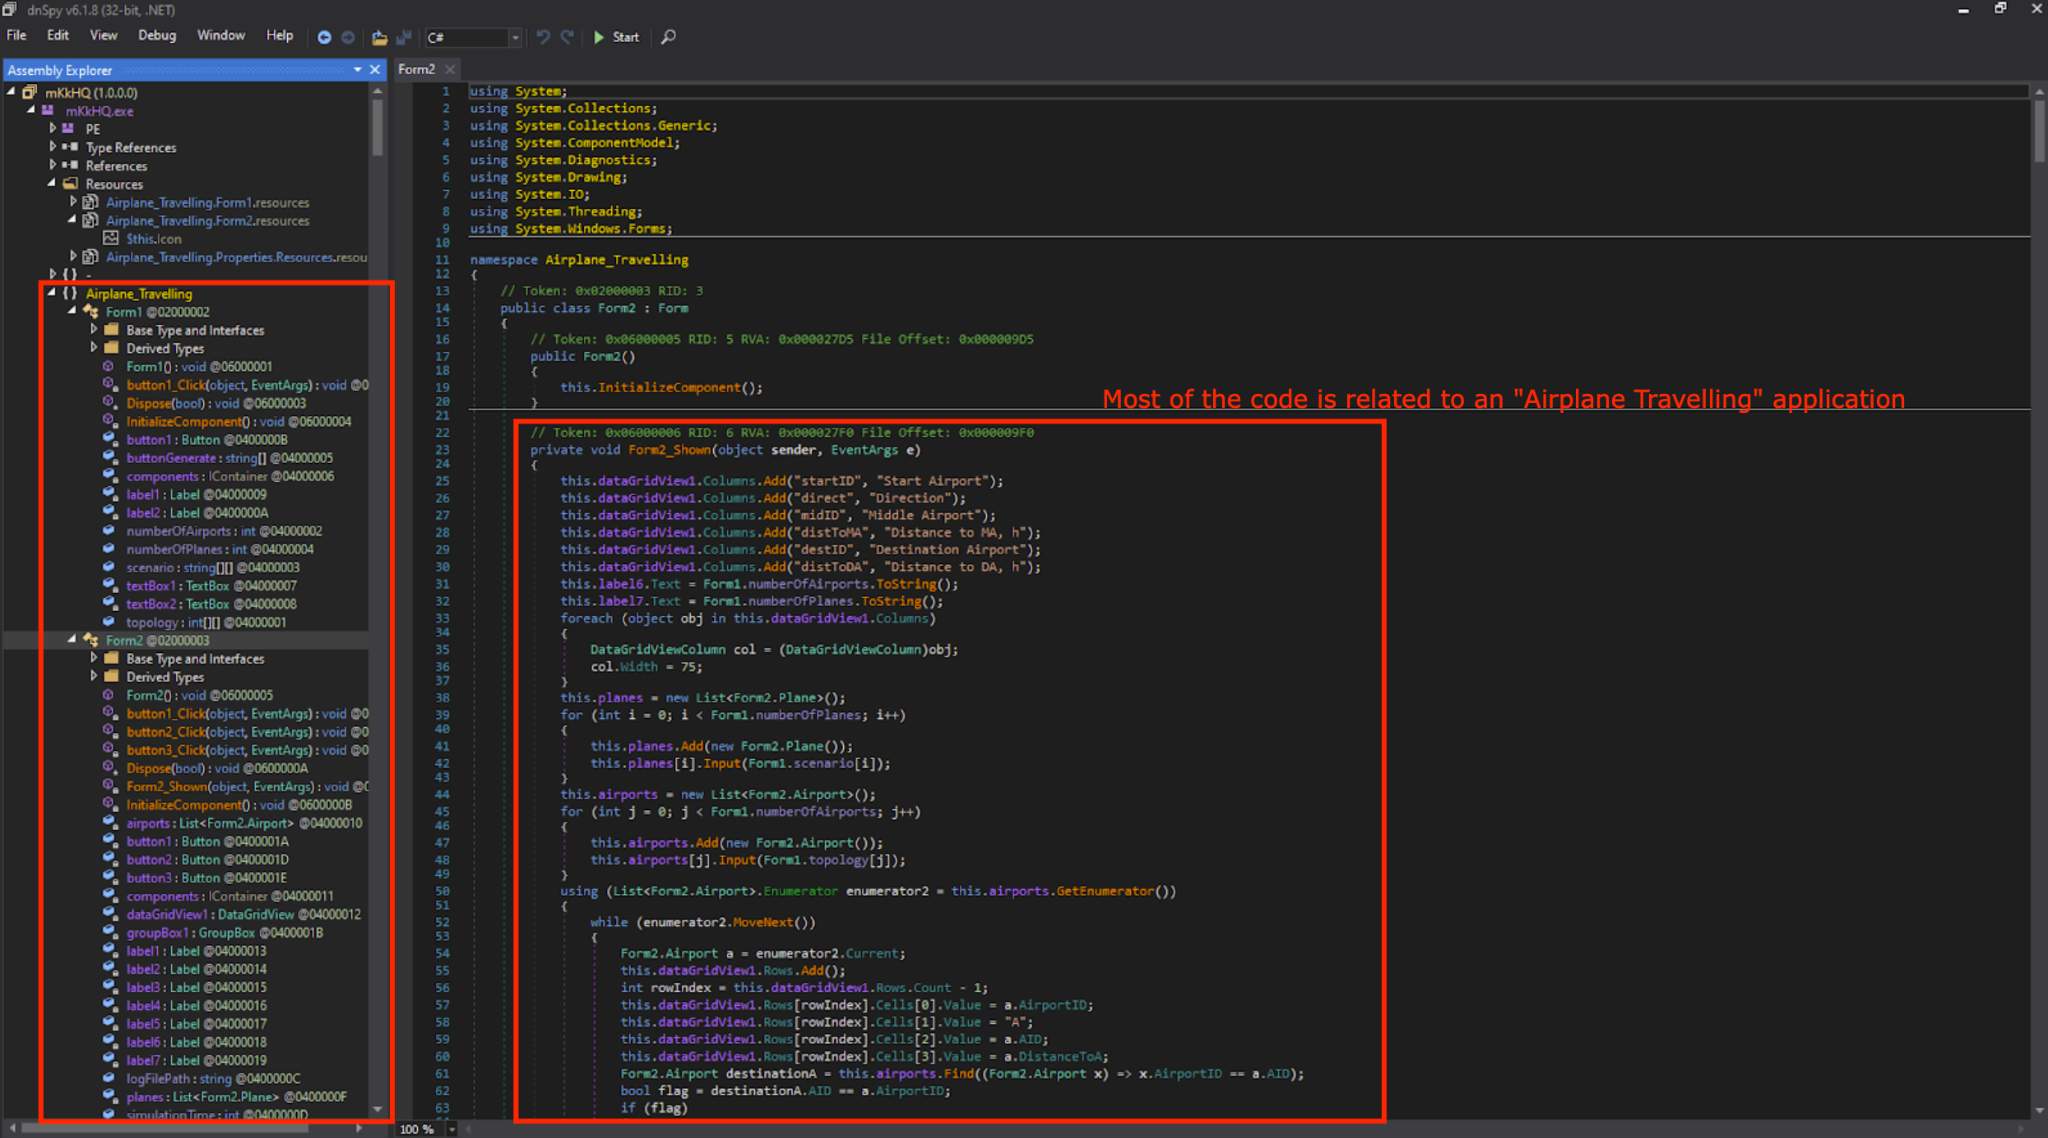Close the Assembly Explorer panel
Screen dimensions: 2048x1138
point(375,70)
